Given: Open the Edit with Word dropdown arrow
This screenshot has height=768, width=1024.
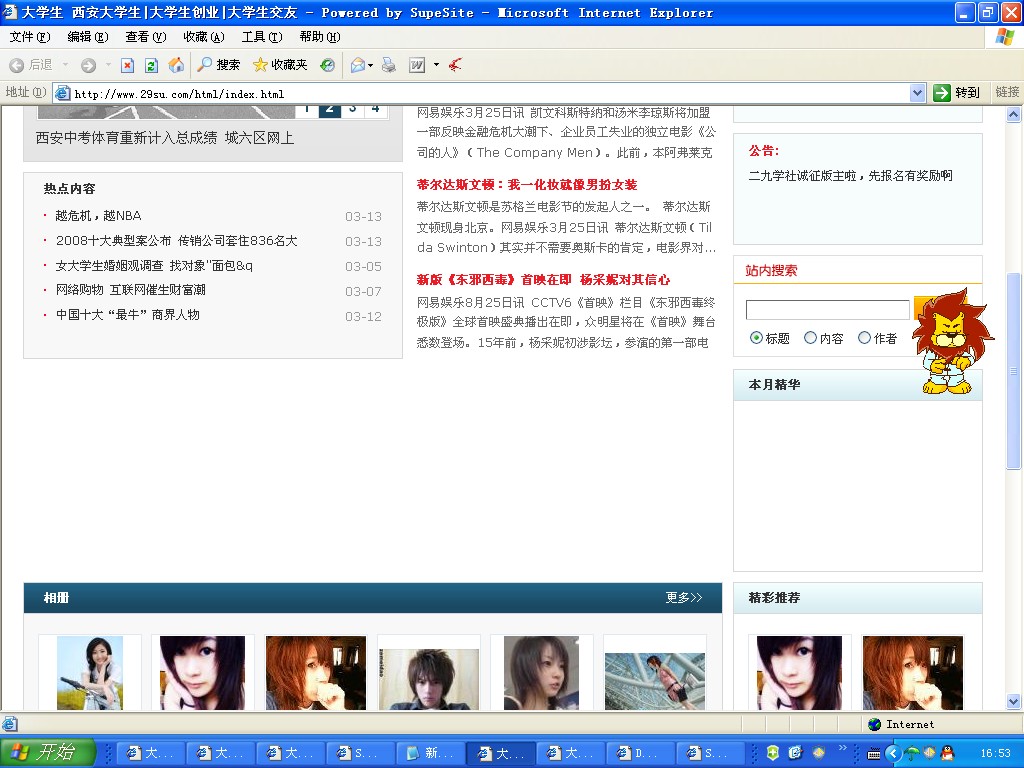Looking at the screenshot, I should [436, 65].
